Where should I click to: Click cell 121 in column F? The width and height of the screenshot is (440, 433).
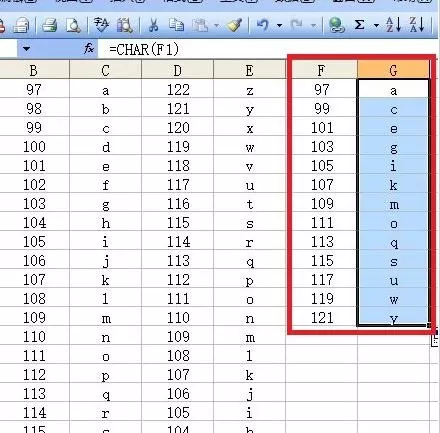pos(322,317)
